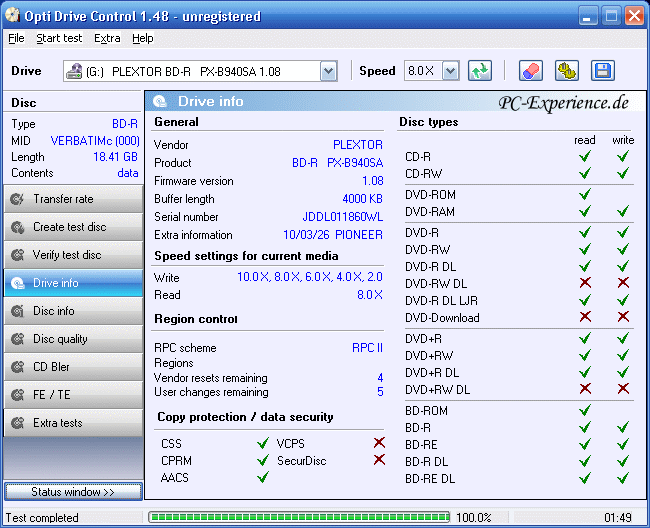
Task: Open the options settings icon
Action: click(567, 71)
